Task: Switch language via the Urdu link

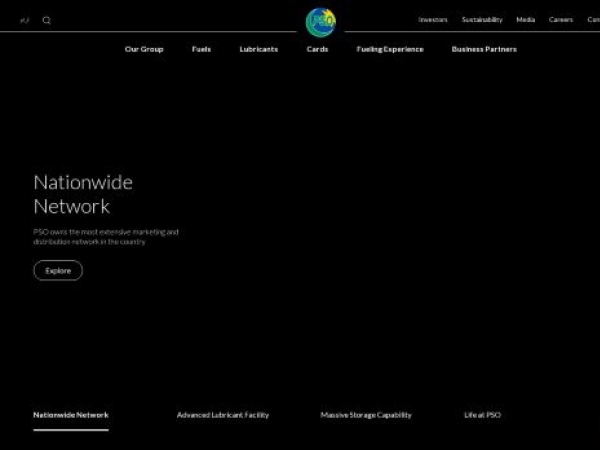Action: click(25, 20)
